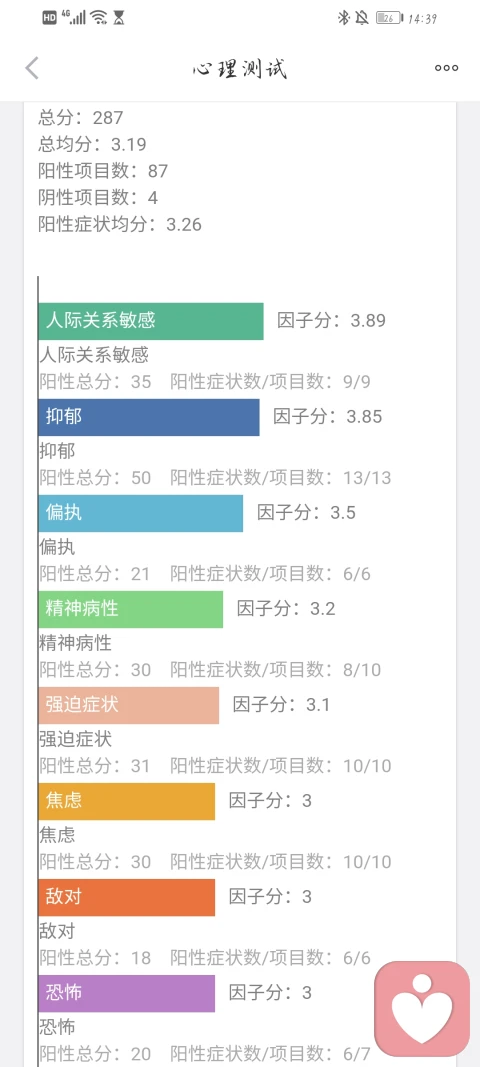Tap the back arrow icon
Image resolution: width=480 pixels, height=1067 pixels.
(x=32, y=68)
